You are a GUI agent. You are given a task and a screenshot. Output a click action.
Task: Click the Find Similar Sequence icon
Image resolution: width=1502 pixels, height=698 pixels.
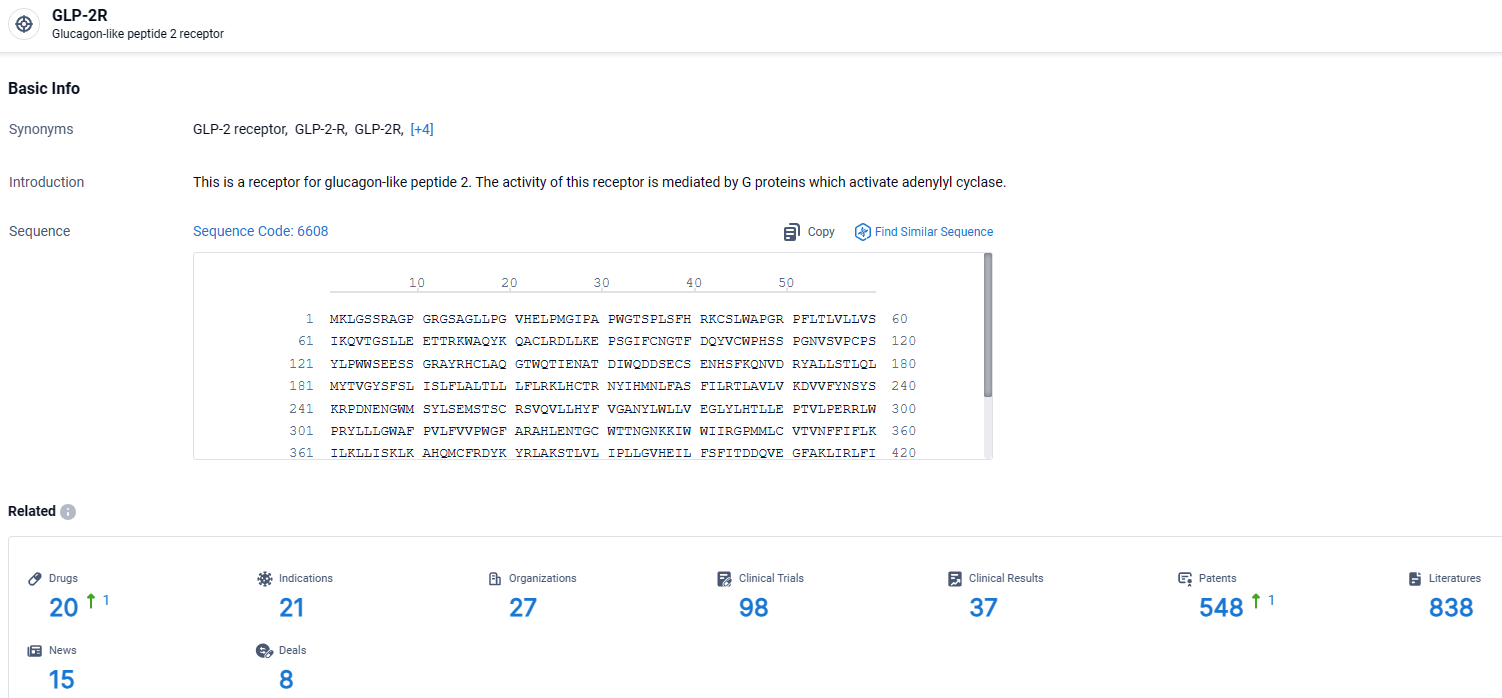click(x=863, y=232)
